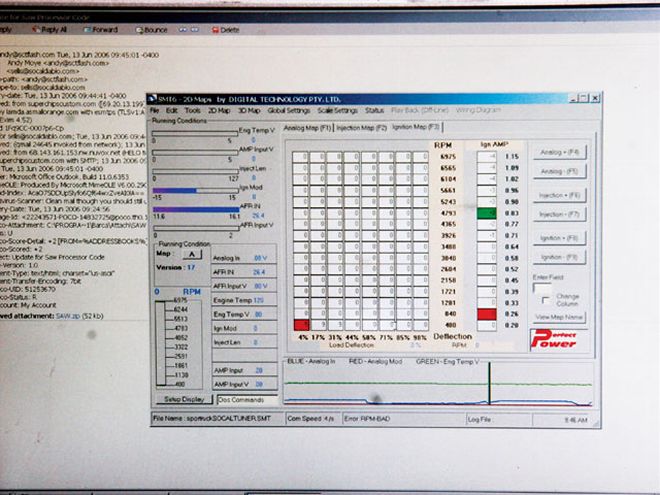The image size is (660, 495).
Task: Open the Scale Settings menu
Action: pyautogui.click(x=337, y=110)
